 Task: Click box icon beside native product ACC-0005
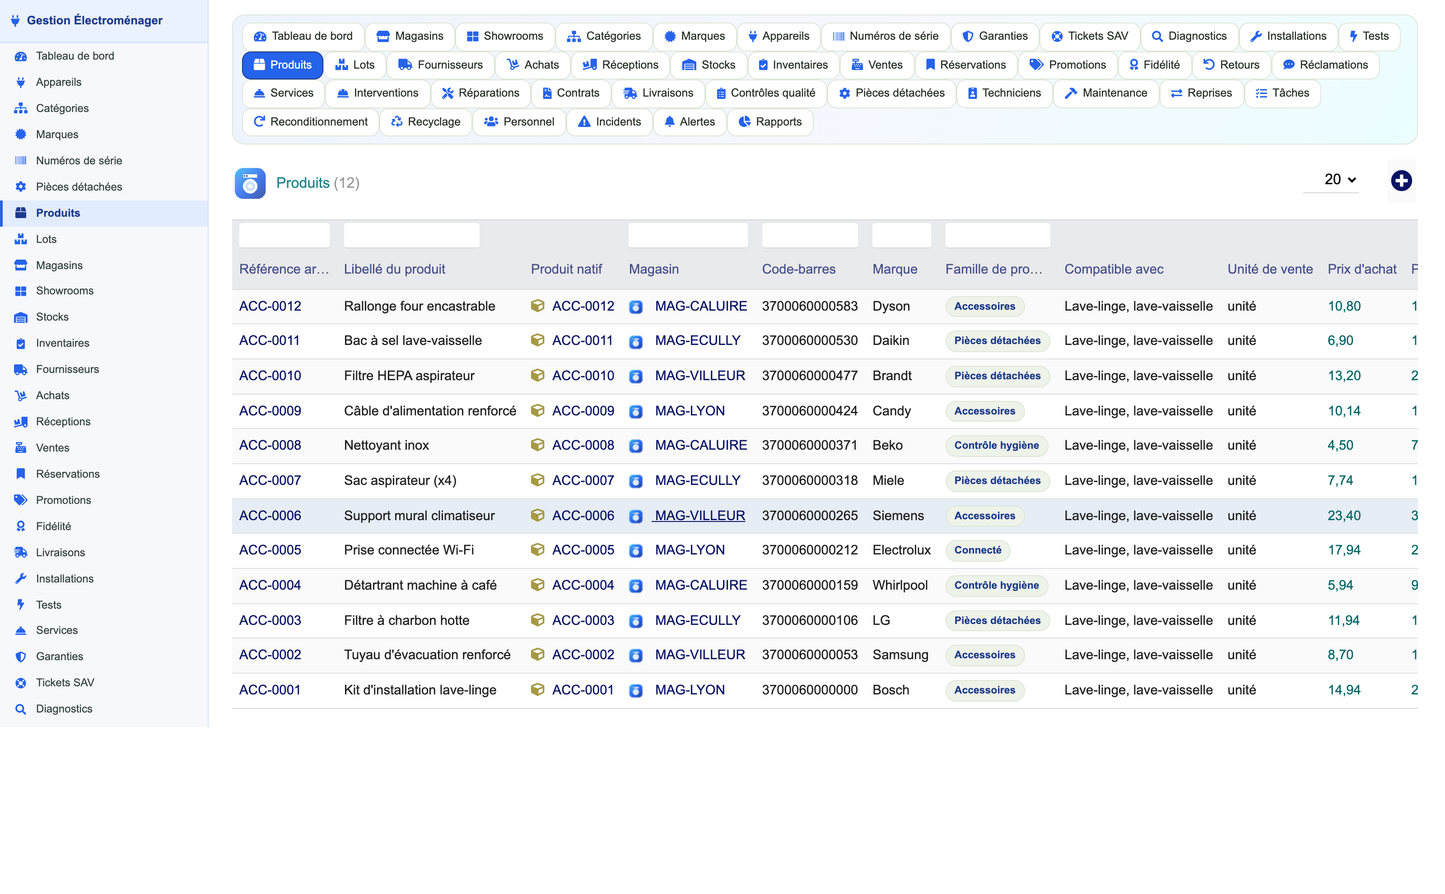point(538,550)
